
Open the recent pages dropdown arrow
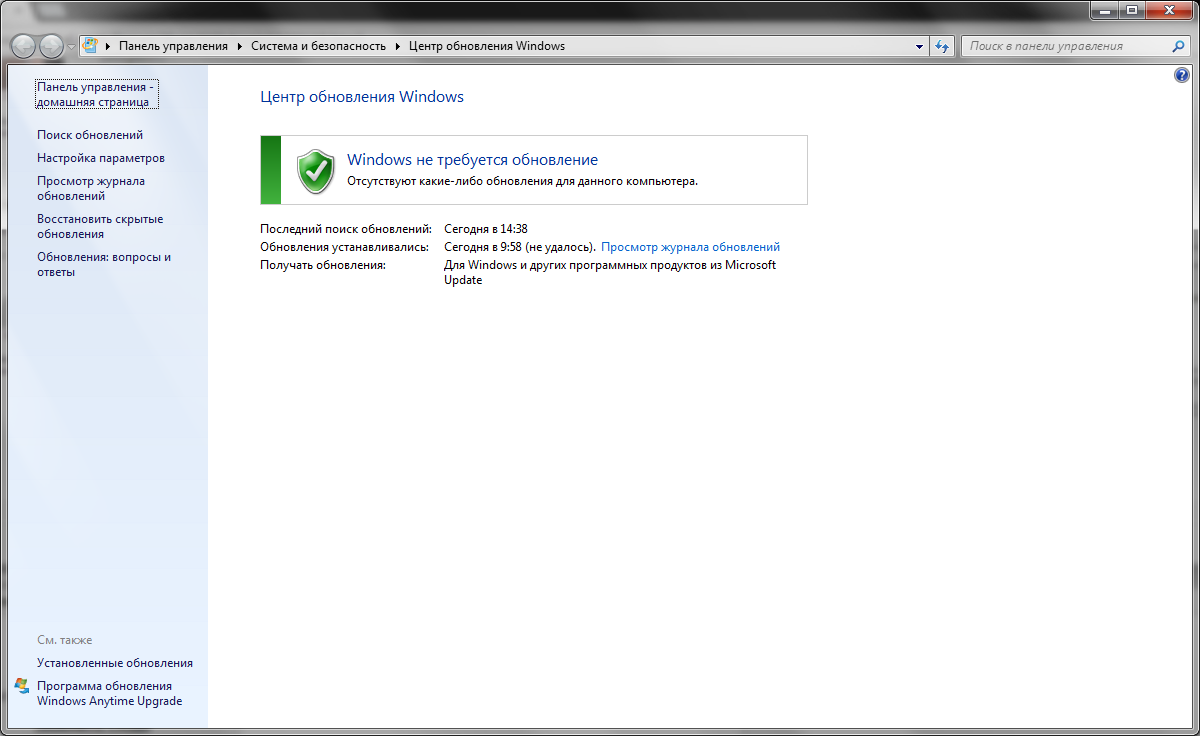point(71,47)
